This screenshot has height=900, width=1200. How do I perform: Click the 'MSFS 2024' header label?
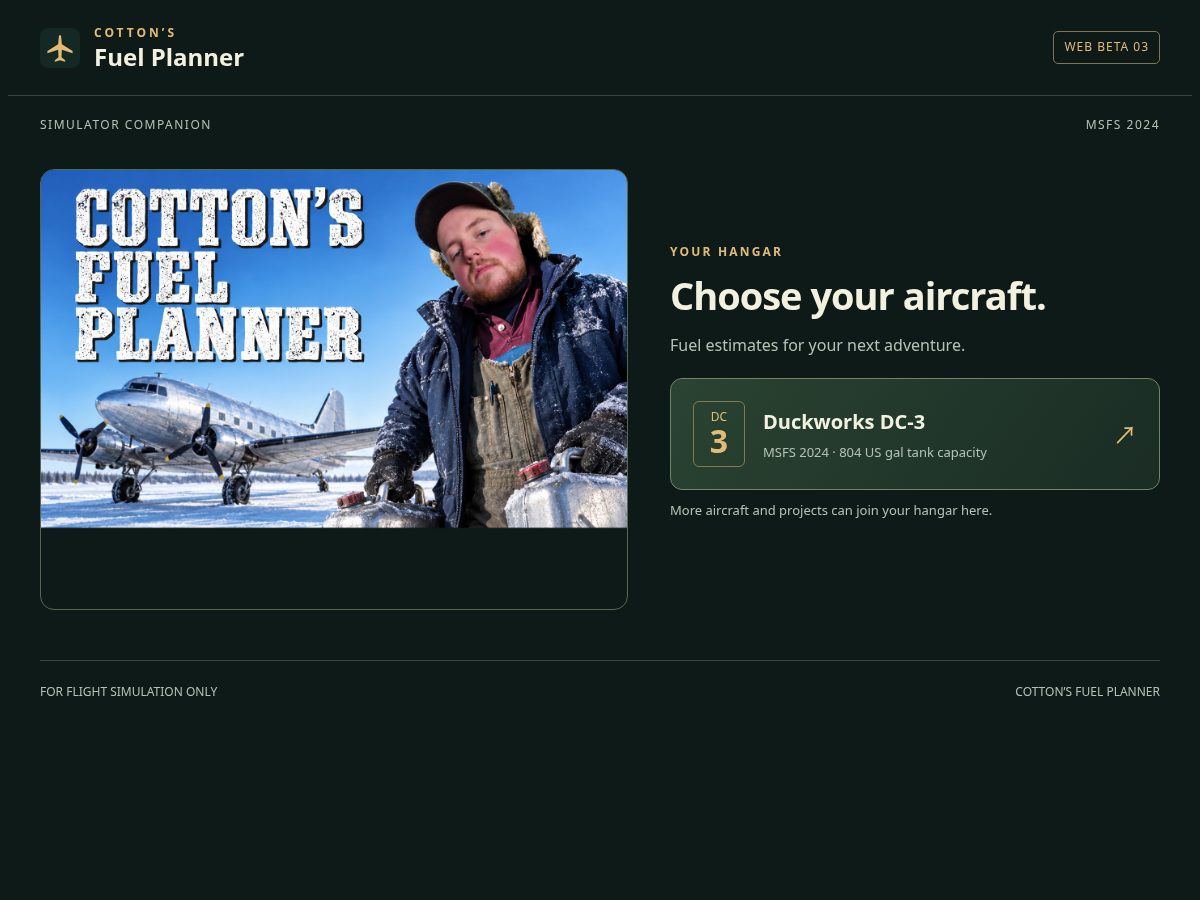tap(1123, 125)
